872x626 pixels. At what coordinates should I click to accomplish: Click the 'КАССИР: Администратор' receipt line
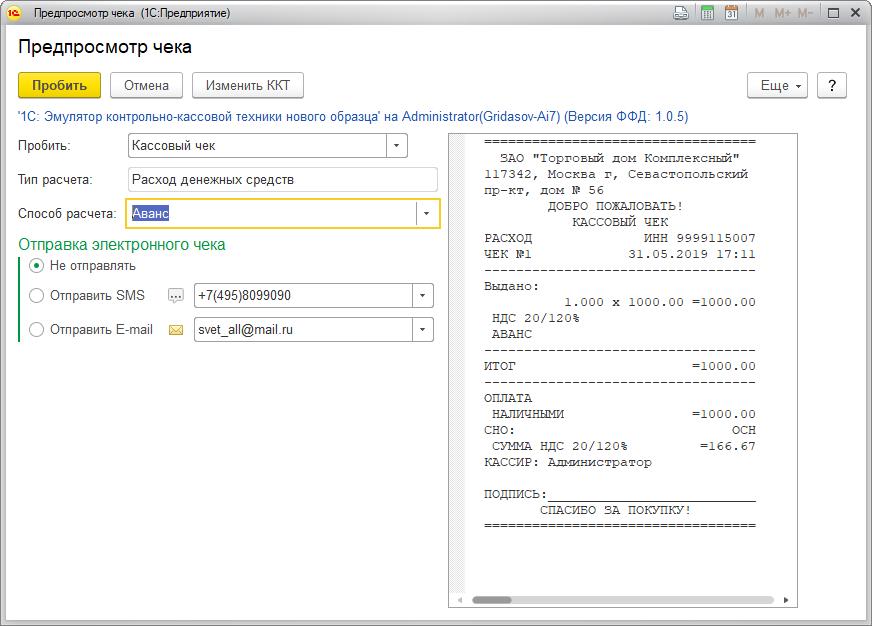tap(568, 463)
